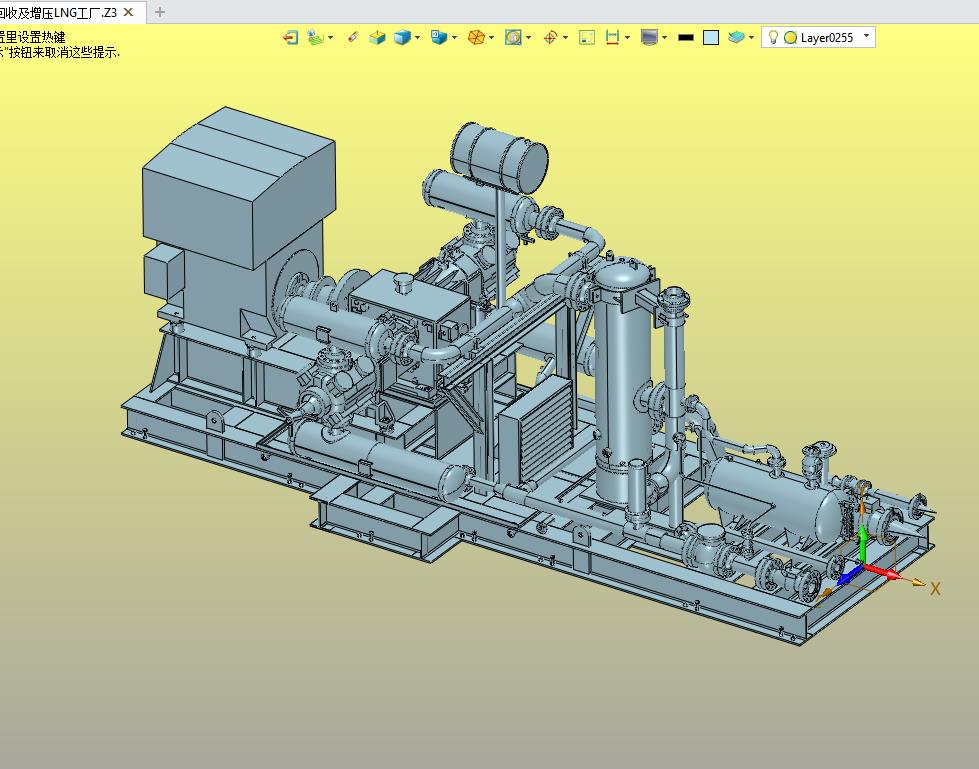Screen dimensions: 979x769
Task: Open the Layer0255 dropdown list
Action: coord(866,36)
